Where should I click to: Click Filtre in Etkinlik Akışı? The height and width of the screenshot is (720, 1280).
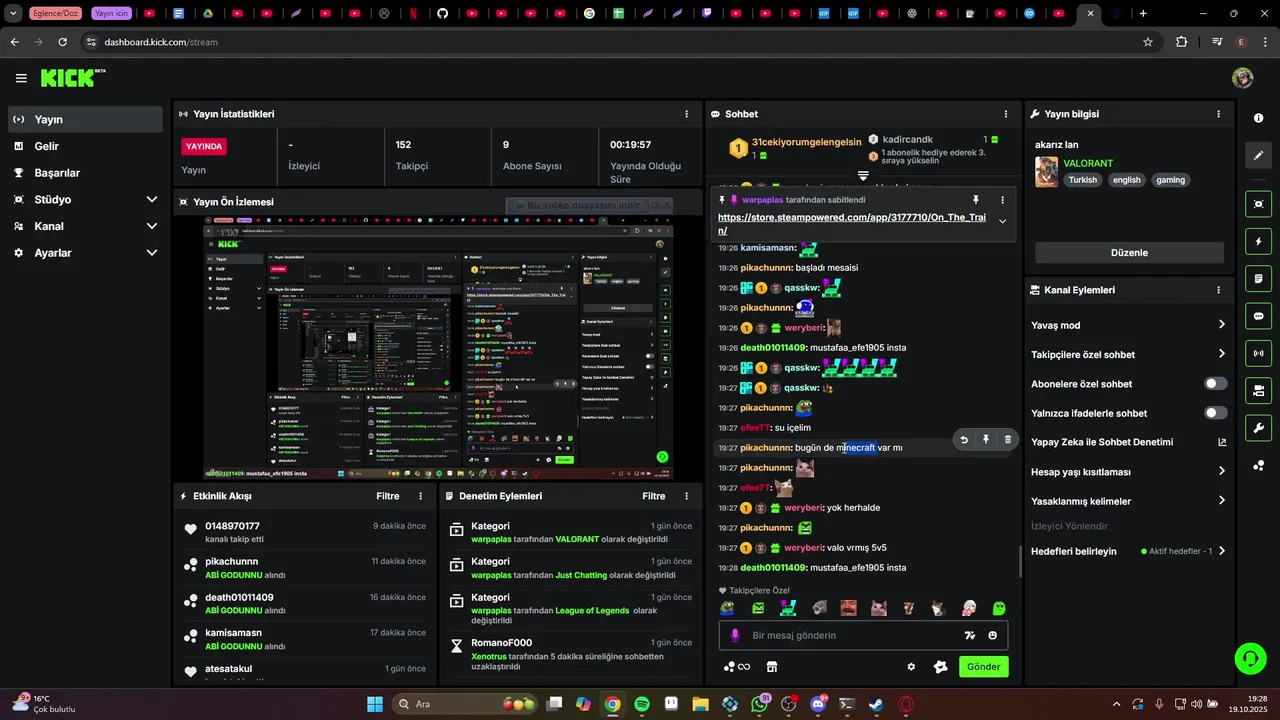coord(387,496)
